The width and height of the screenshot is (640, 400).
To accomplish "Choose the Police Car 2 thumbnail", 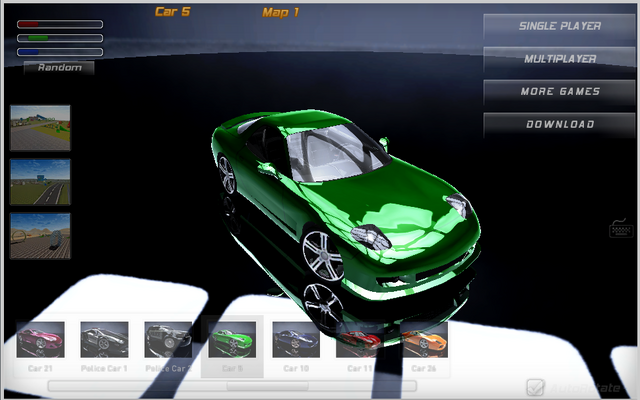I will tap(168, 340).
